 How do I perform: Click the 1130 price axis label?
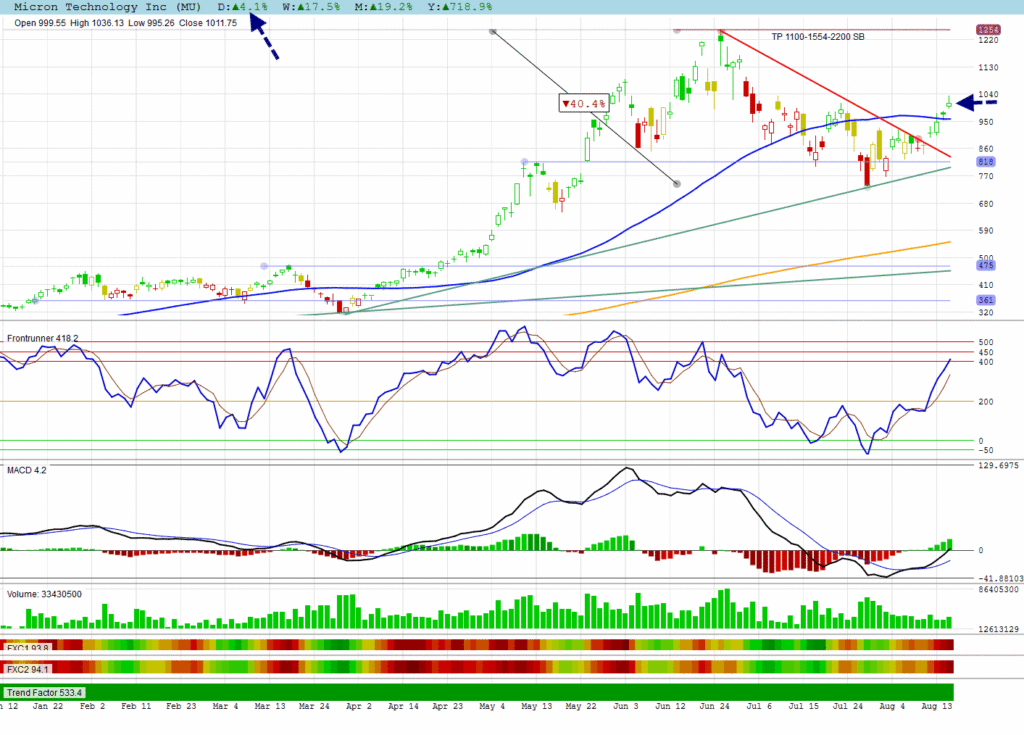pos(988,67)
